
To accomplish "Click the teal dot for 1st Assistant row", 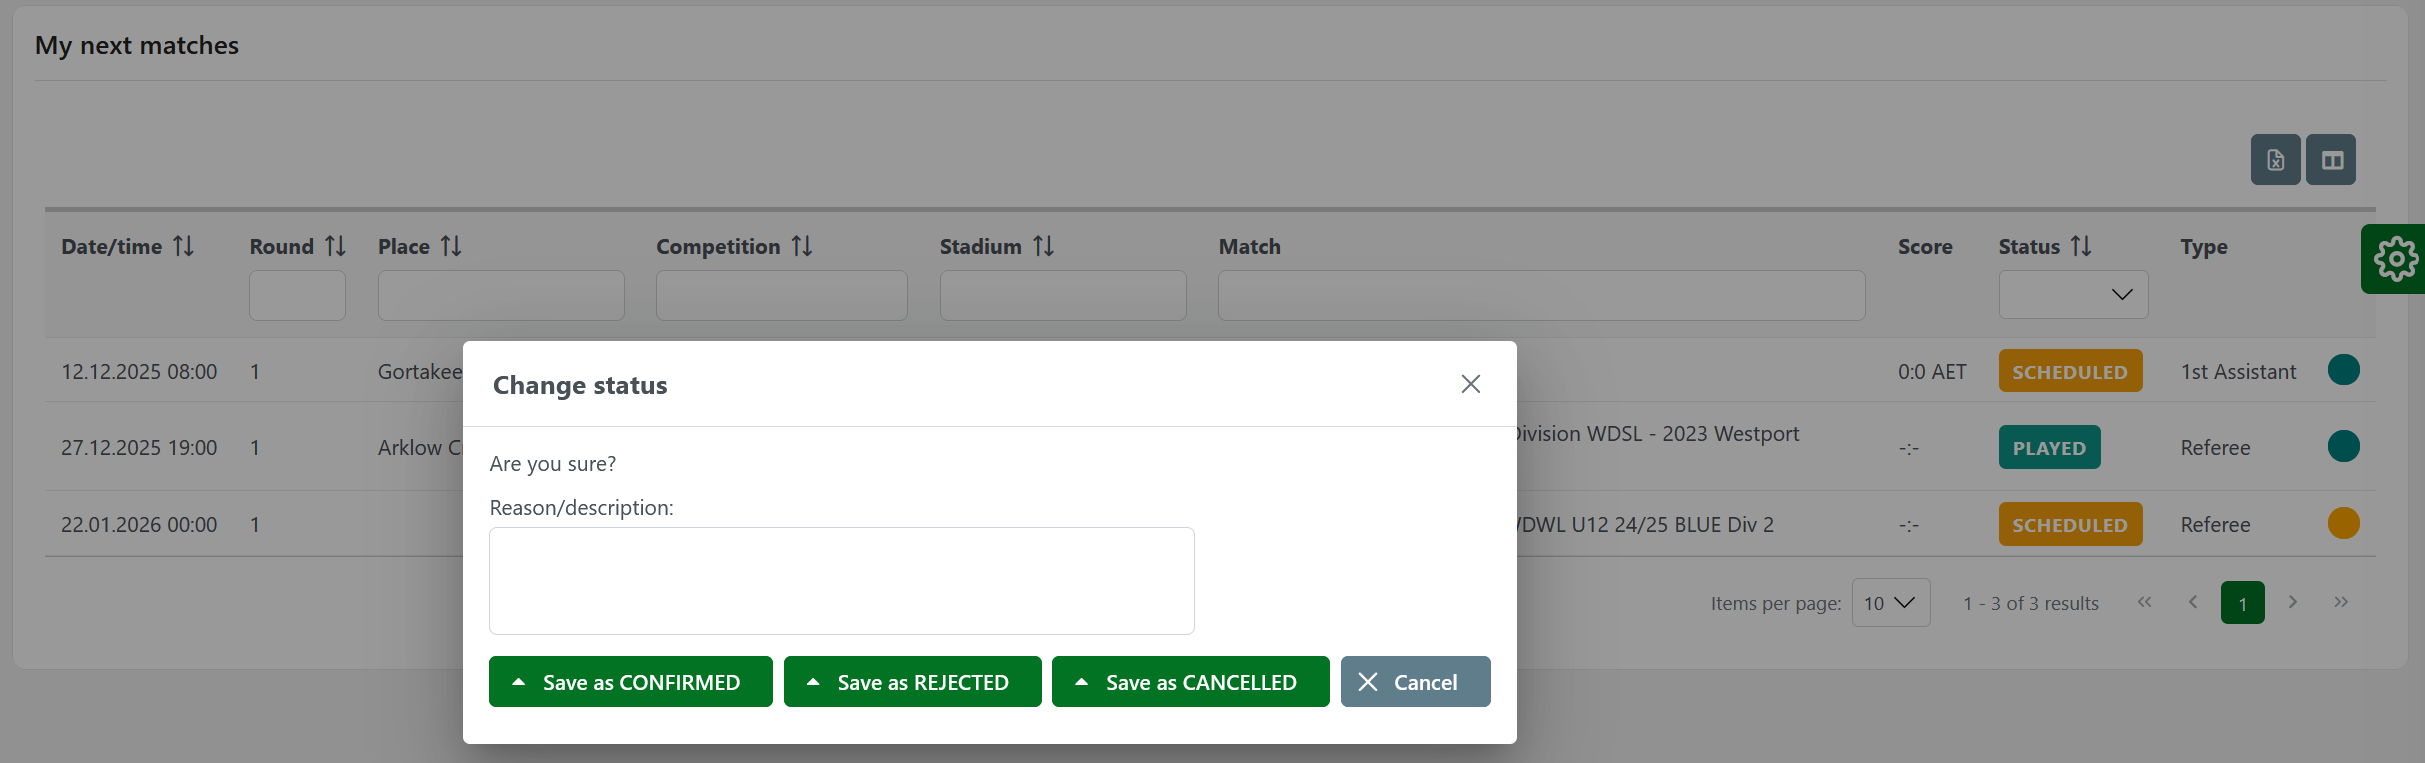I will pyautogui.click(x=2343, y=370).
